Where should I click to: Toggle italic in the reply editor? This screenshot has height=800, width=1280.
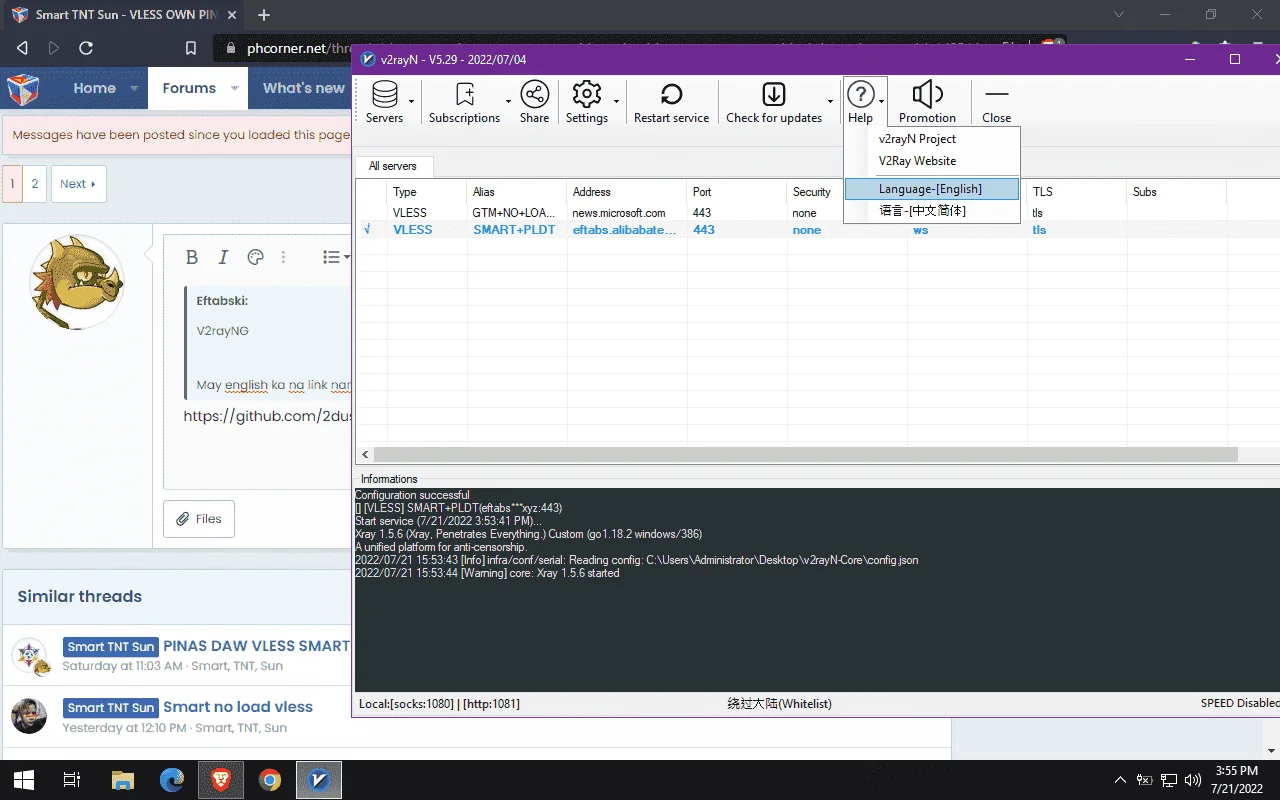[223, 257]
